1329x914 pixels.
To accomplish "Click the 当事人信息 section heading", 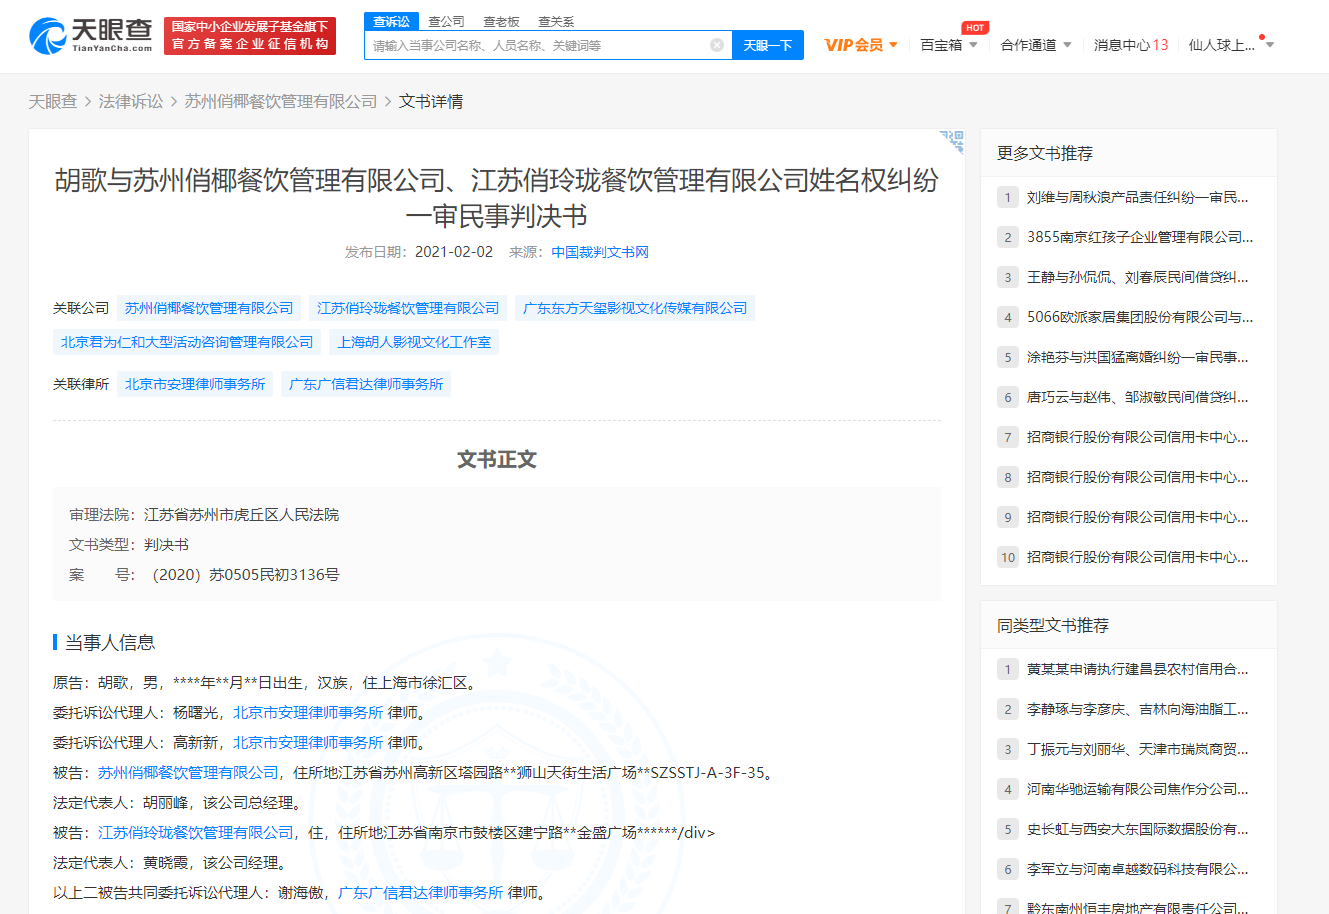I will pyautogui.click(x=110, y=642).
